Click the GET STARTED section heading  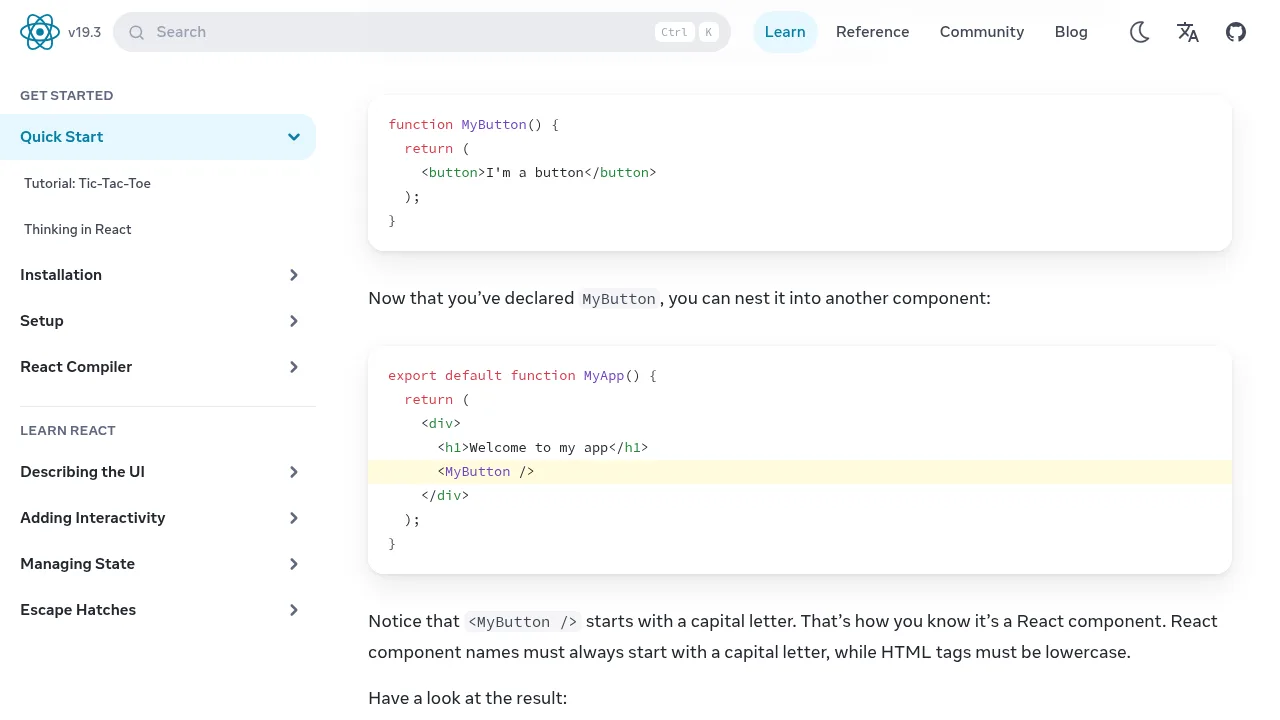coord(67,96)
